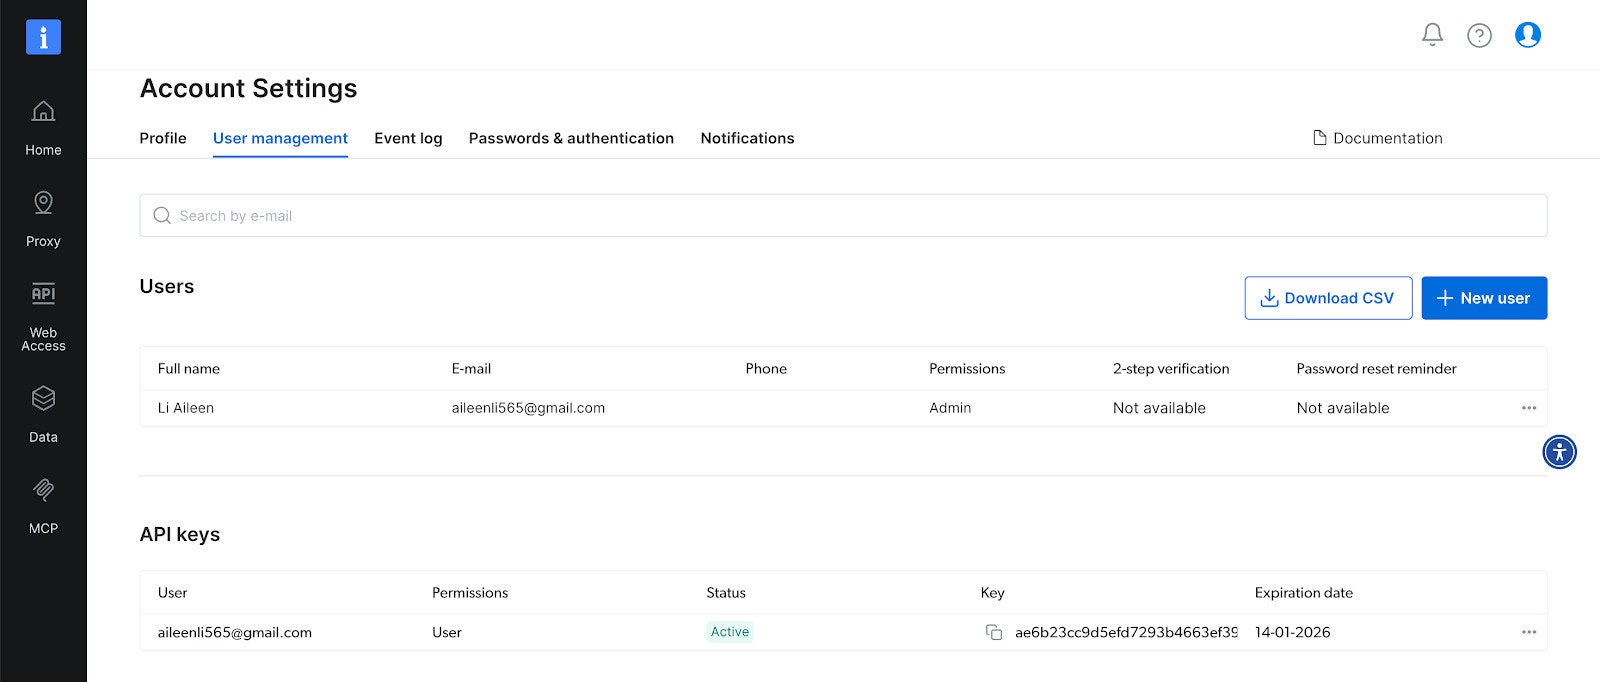Click New user button
This screenshot has height=682, width=1600.
pyautogui.click(x=1484, y=298)
